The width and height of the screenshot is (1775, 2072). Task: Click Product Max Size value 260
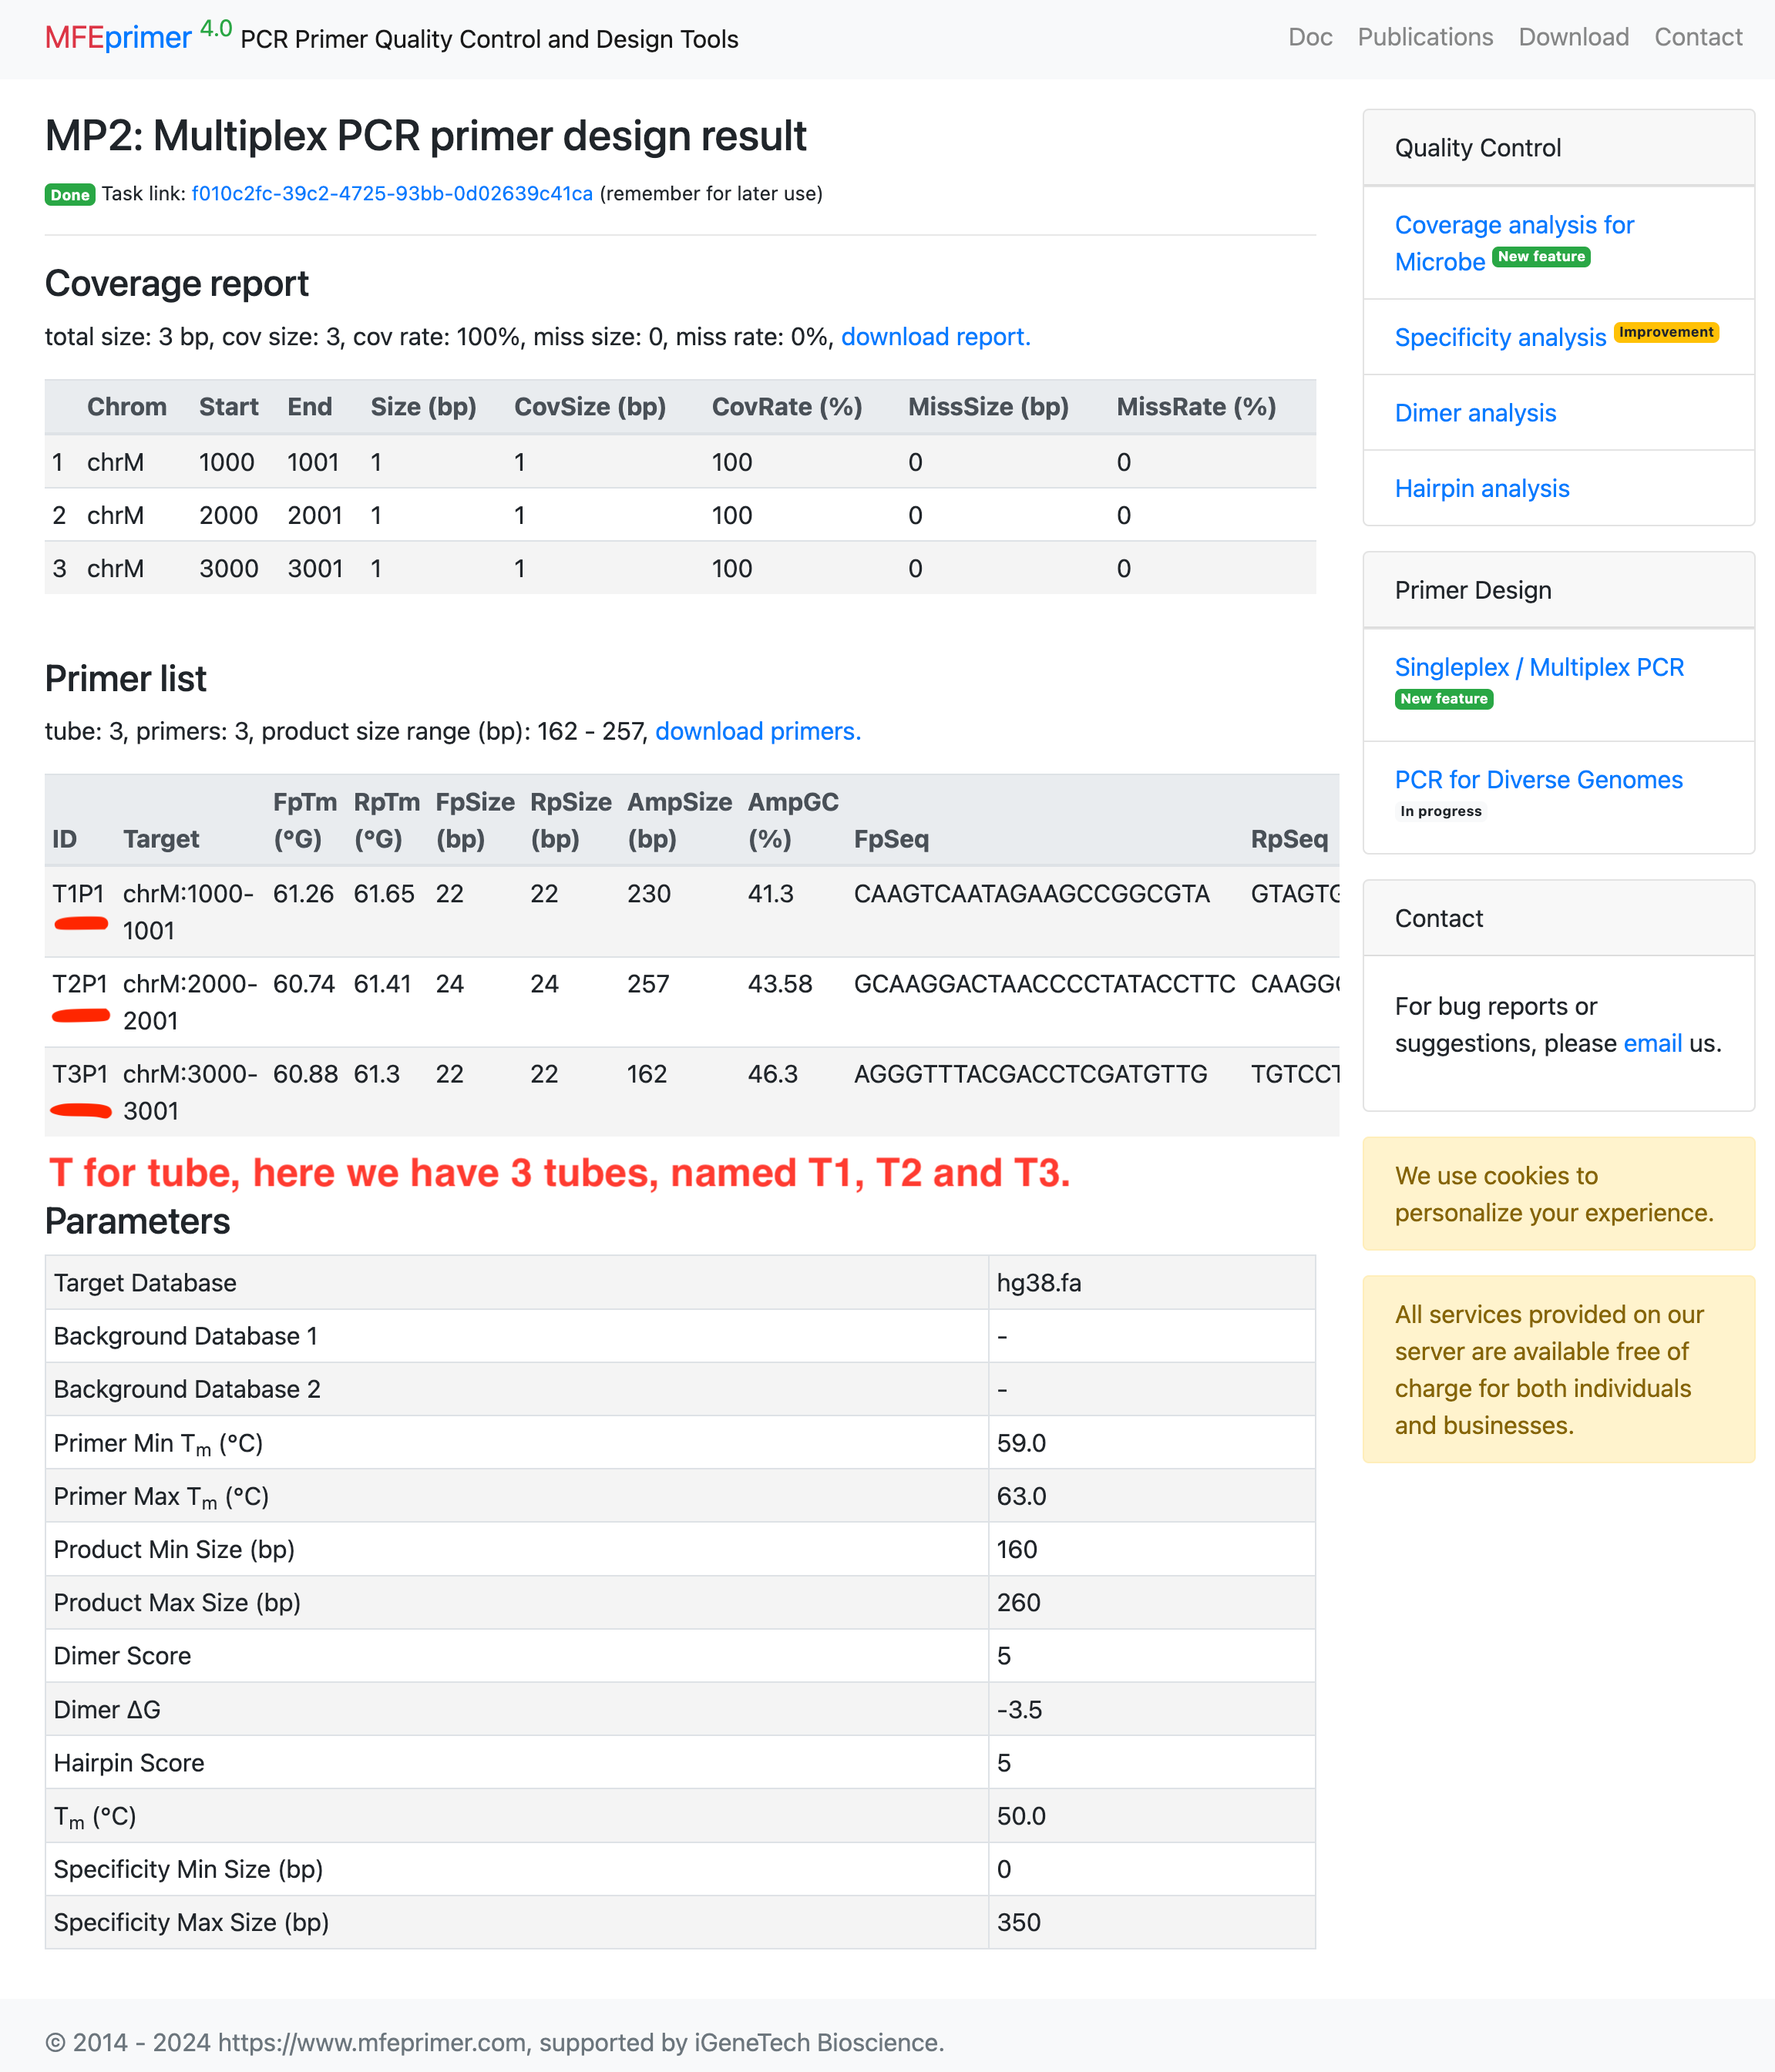pos(1018,1602)
